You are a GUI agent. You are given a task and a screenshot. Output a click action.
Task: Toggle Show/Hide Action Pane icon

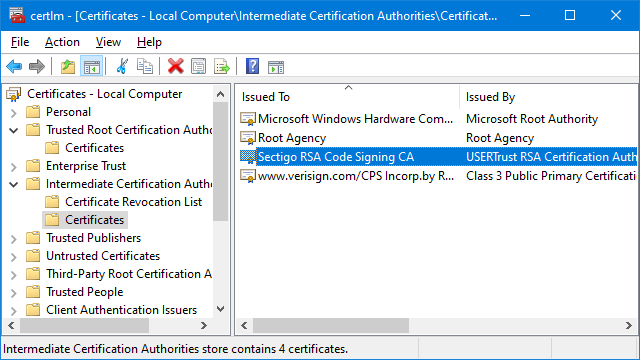point(276,67)
